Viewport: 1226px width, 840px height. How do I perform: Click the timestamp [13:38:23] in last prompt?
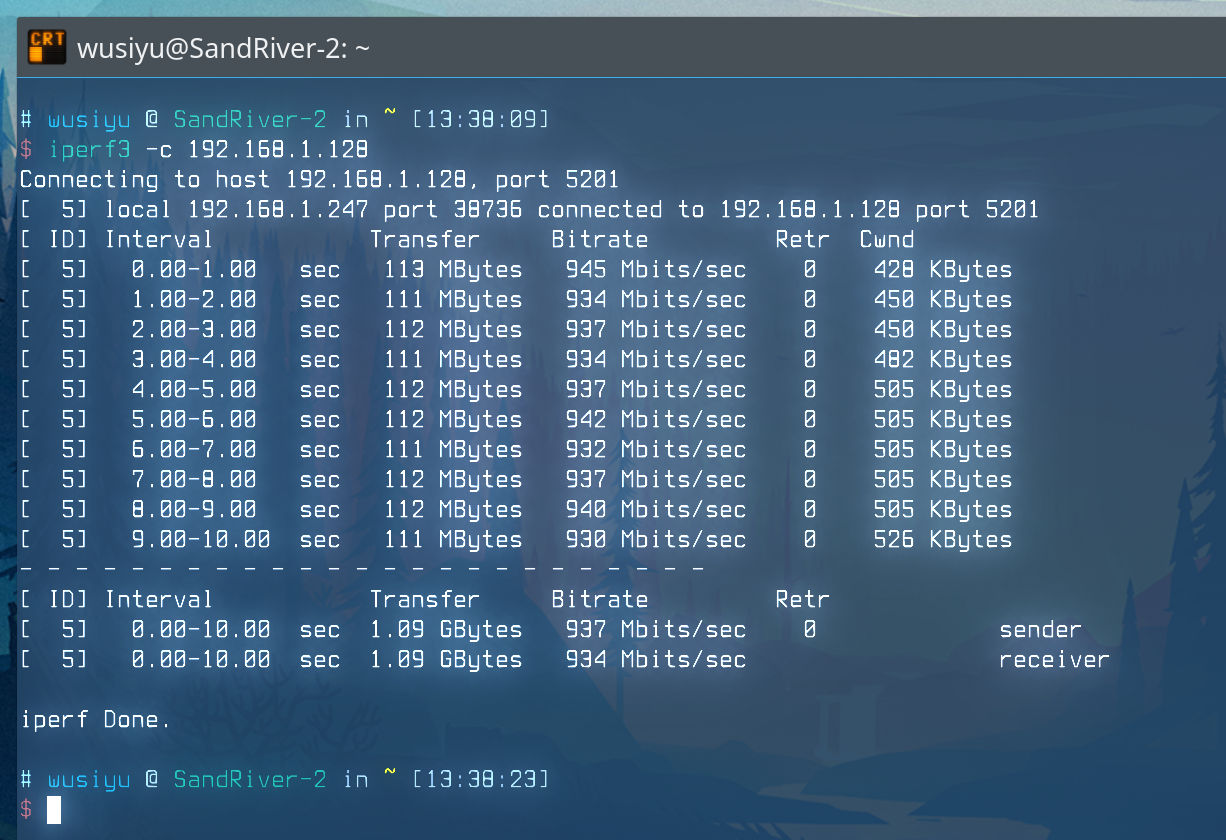480,780
